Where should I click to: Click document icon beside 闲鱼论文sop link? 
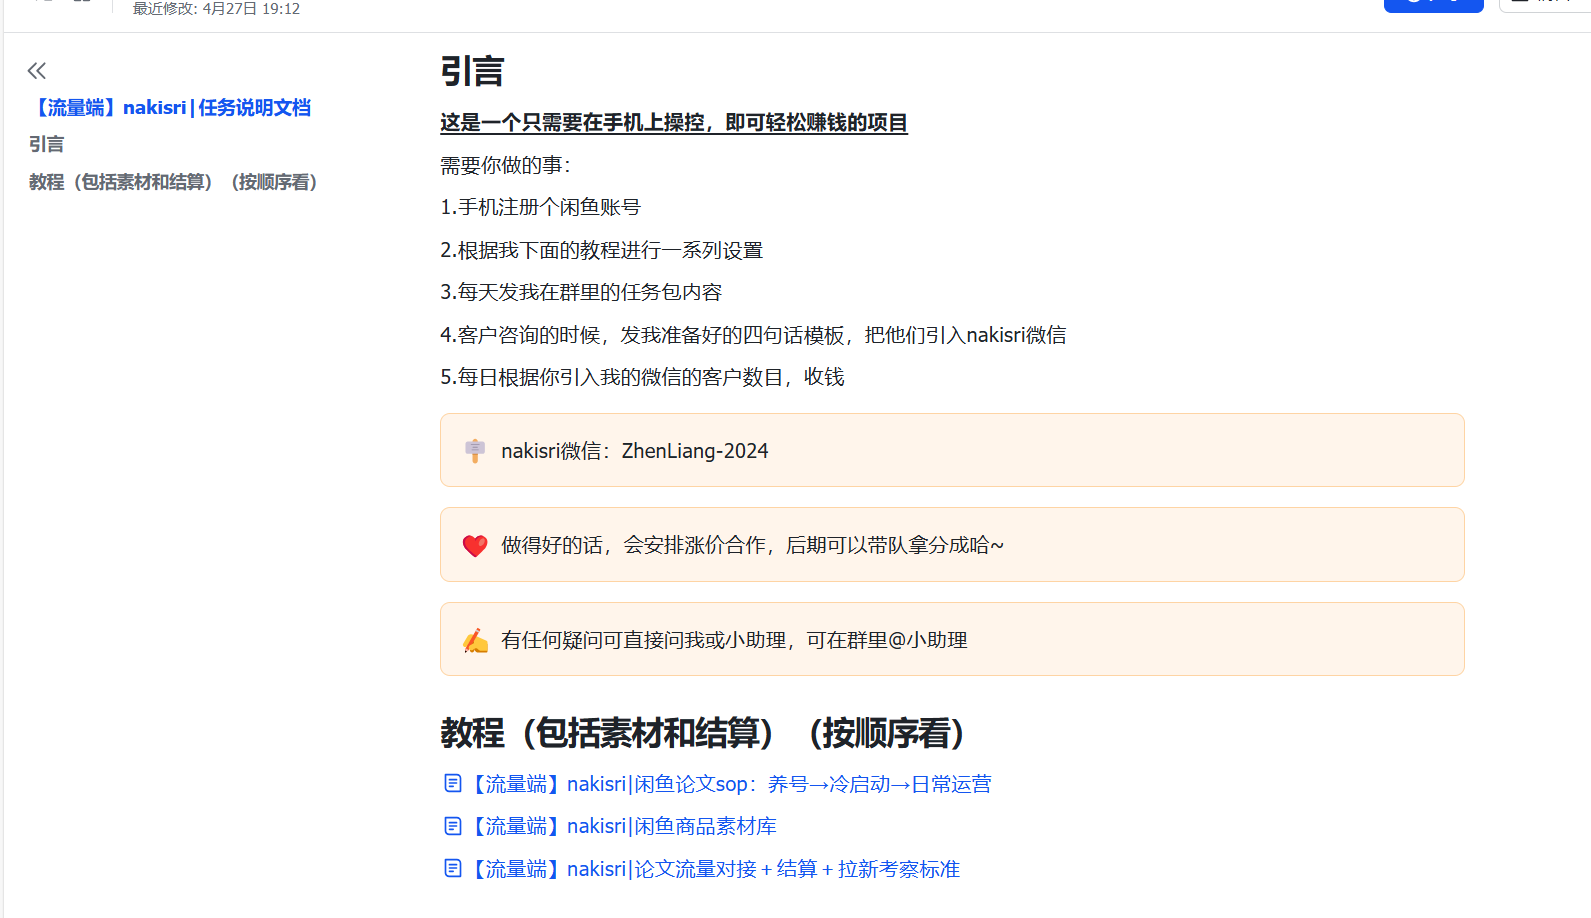point(453,783)
